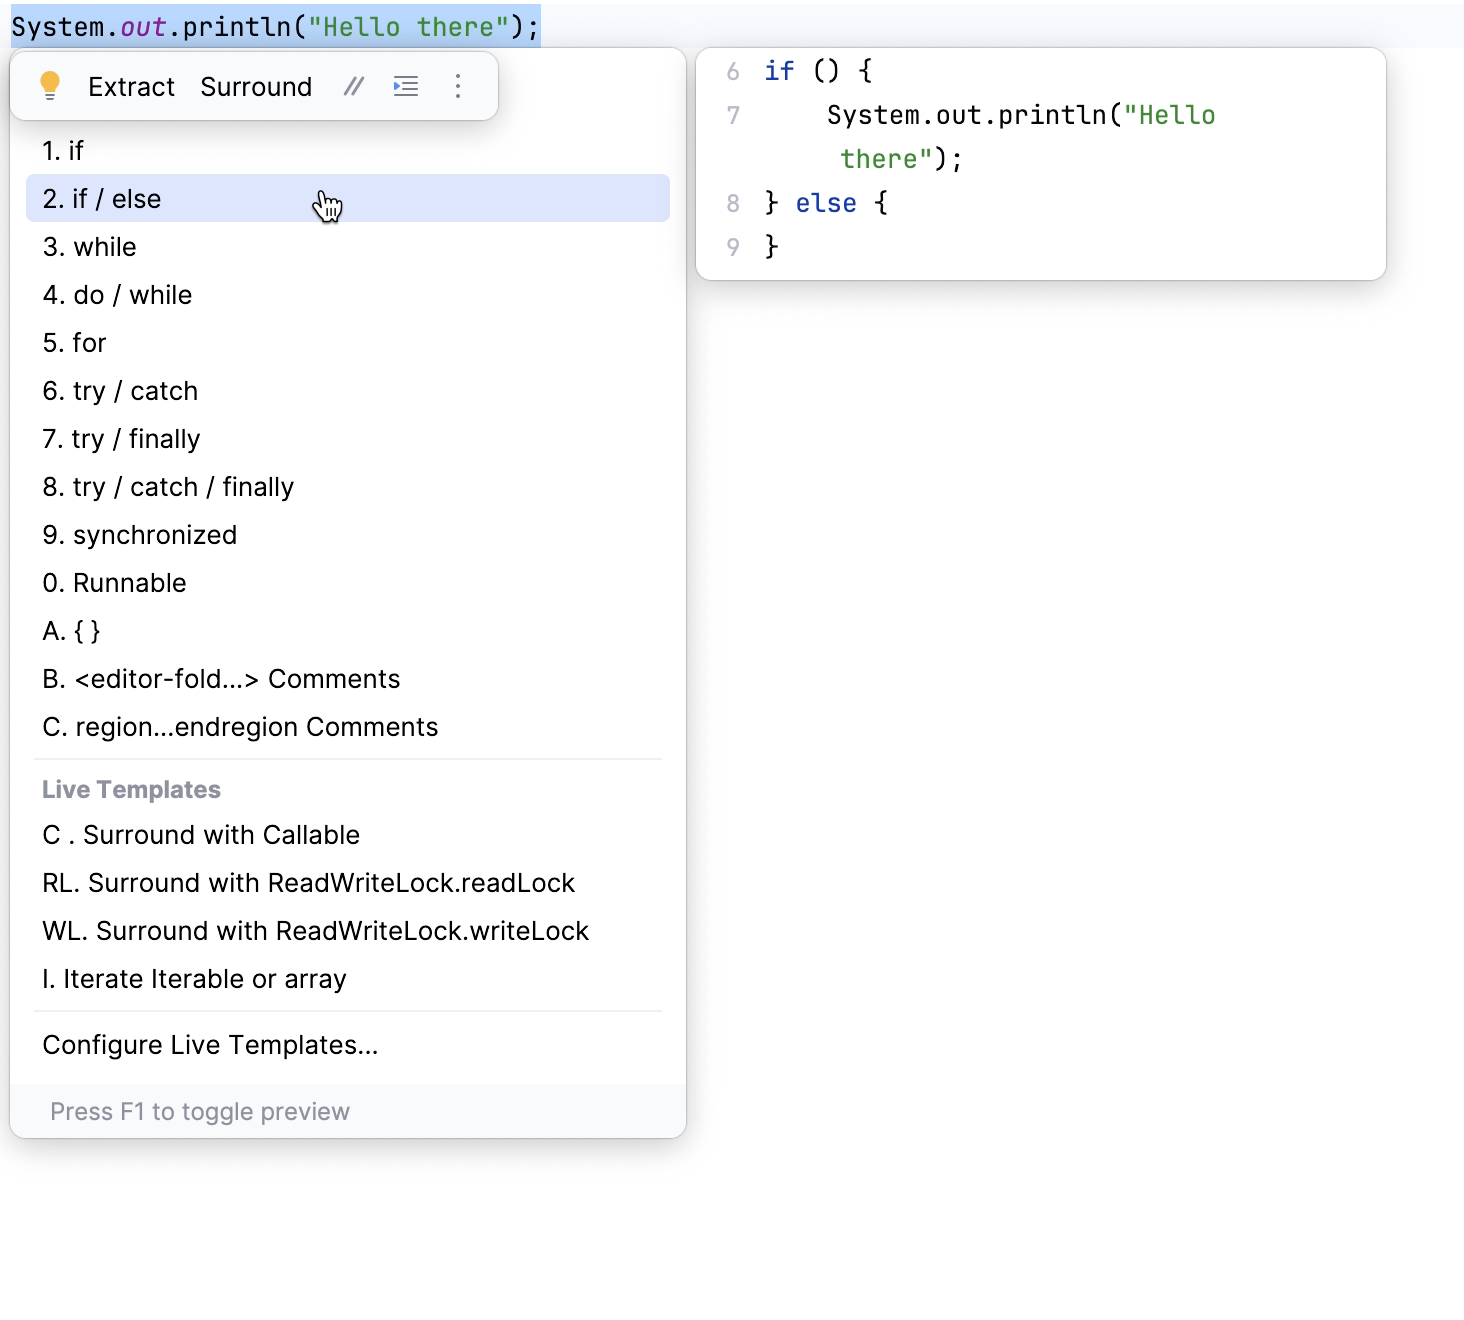
Task: Select 'Surround with ReadWriteLock.readLock' template
Action: (x=308, y=883)
